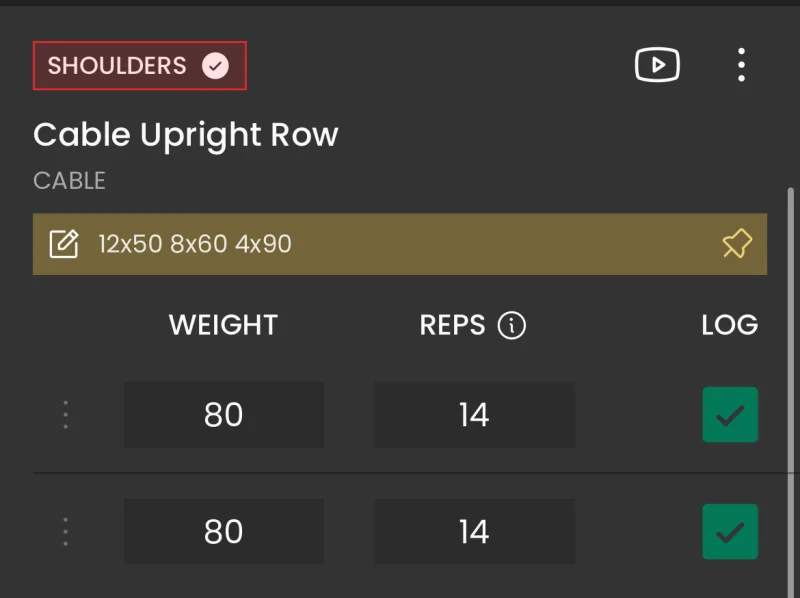Click the edit note pencil icon

64,244
